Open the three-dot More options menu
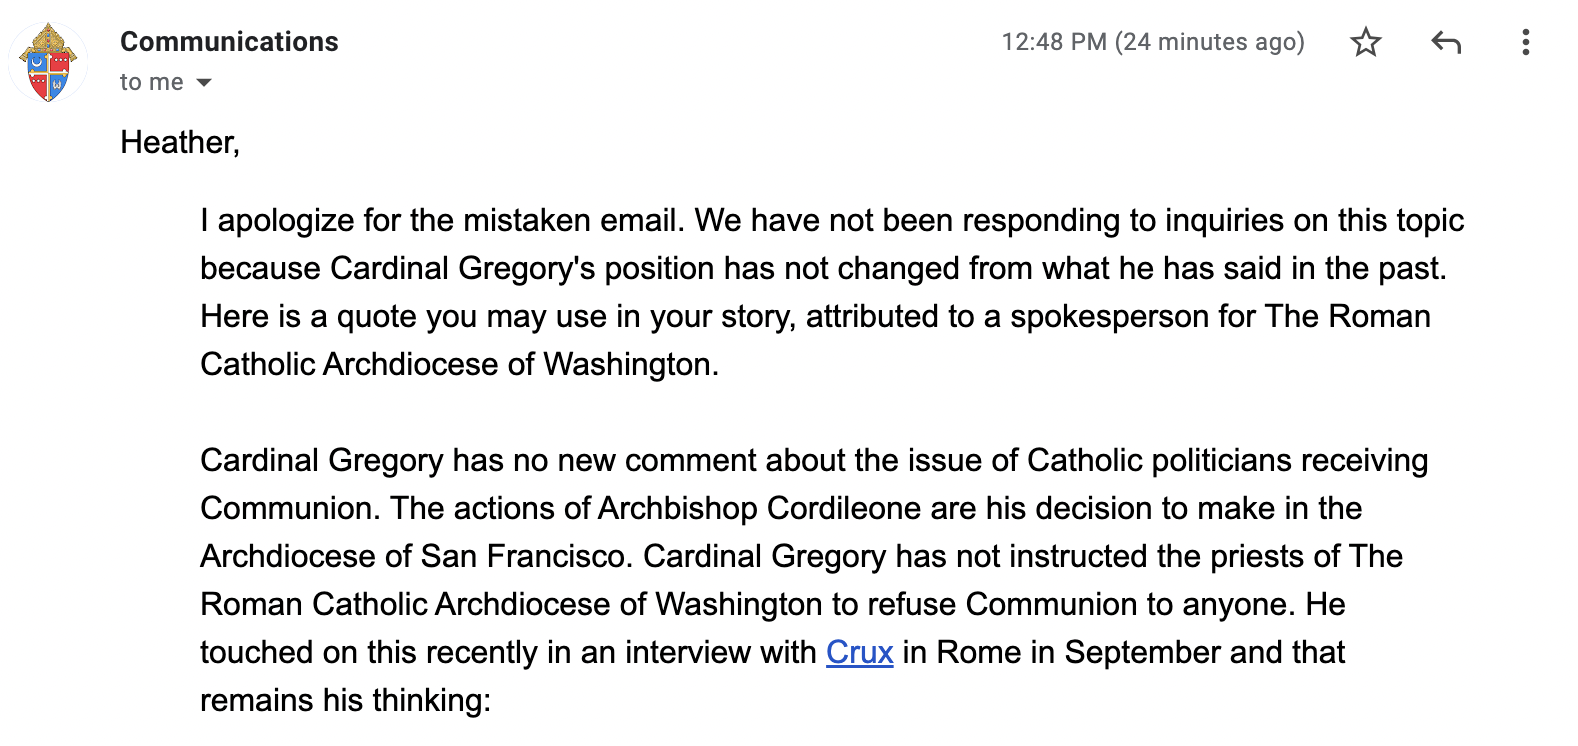The height and width of the screenshot is (746, 1578). click(1525, 42)
